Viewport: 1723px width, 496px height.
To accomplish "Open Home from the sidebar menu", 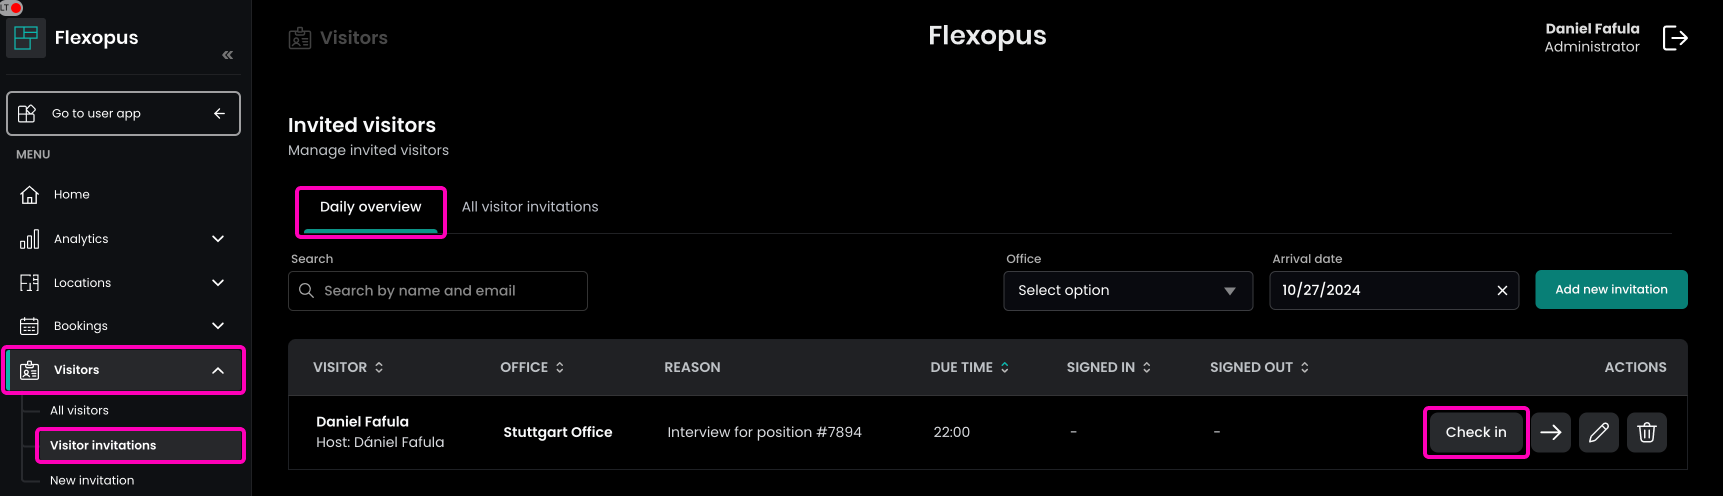I will (71, 195).
